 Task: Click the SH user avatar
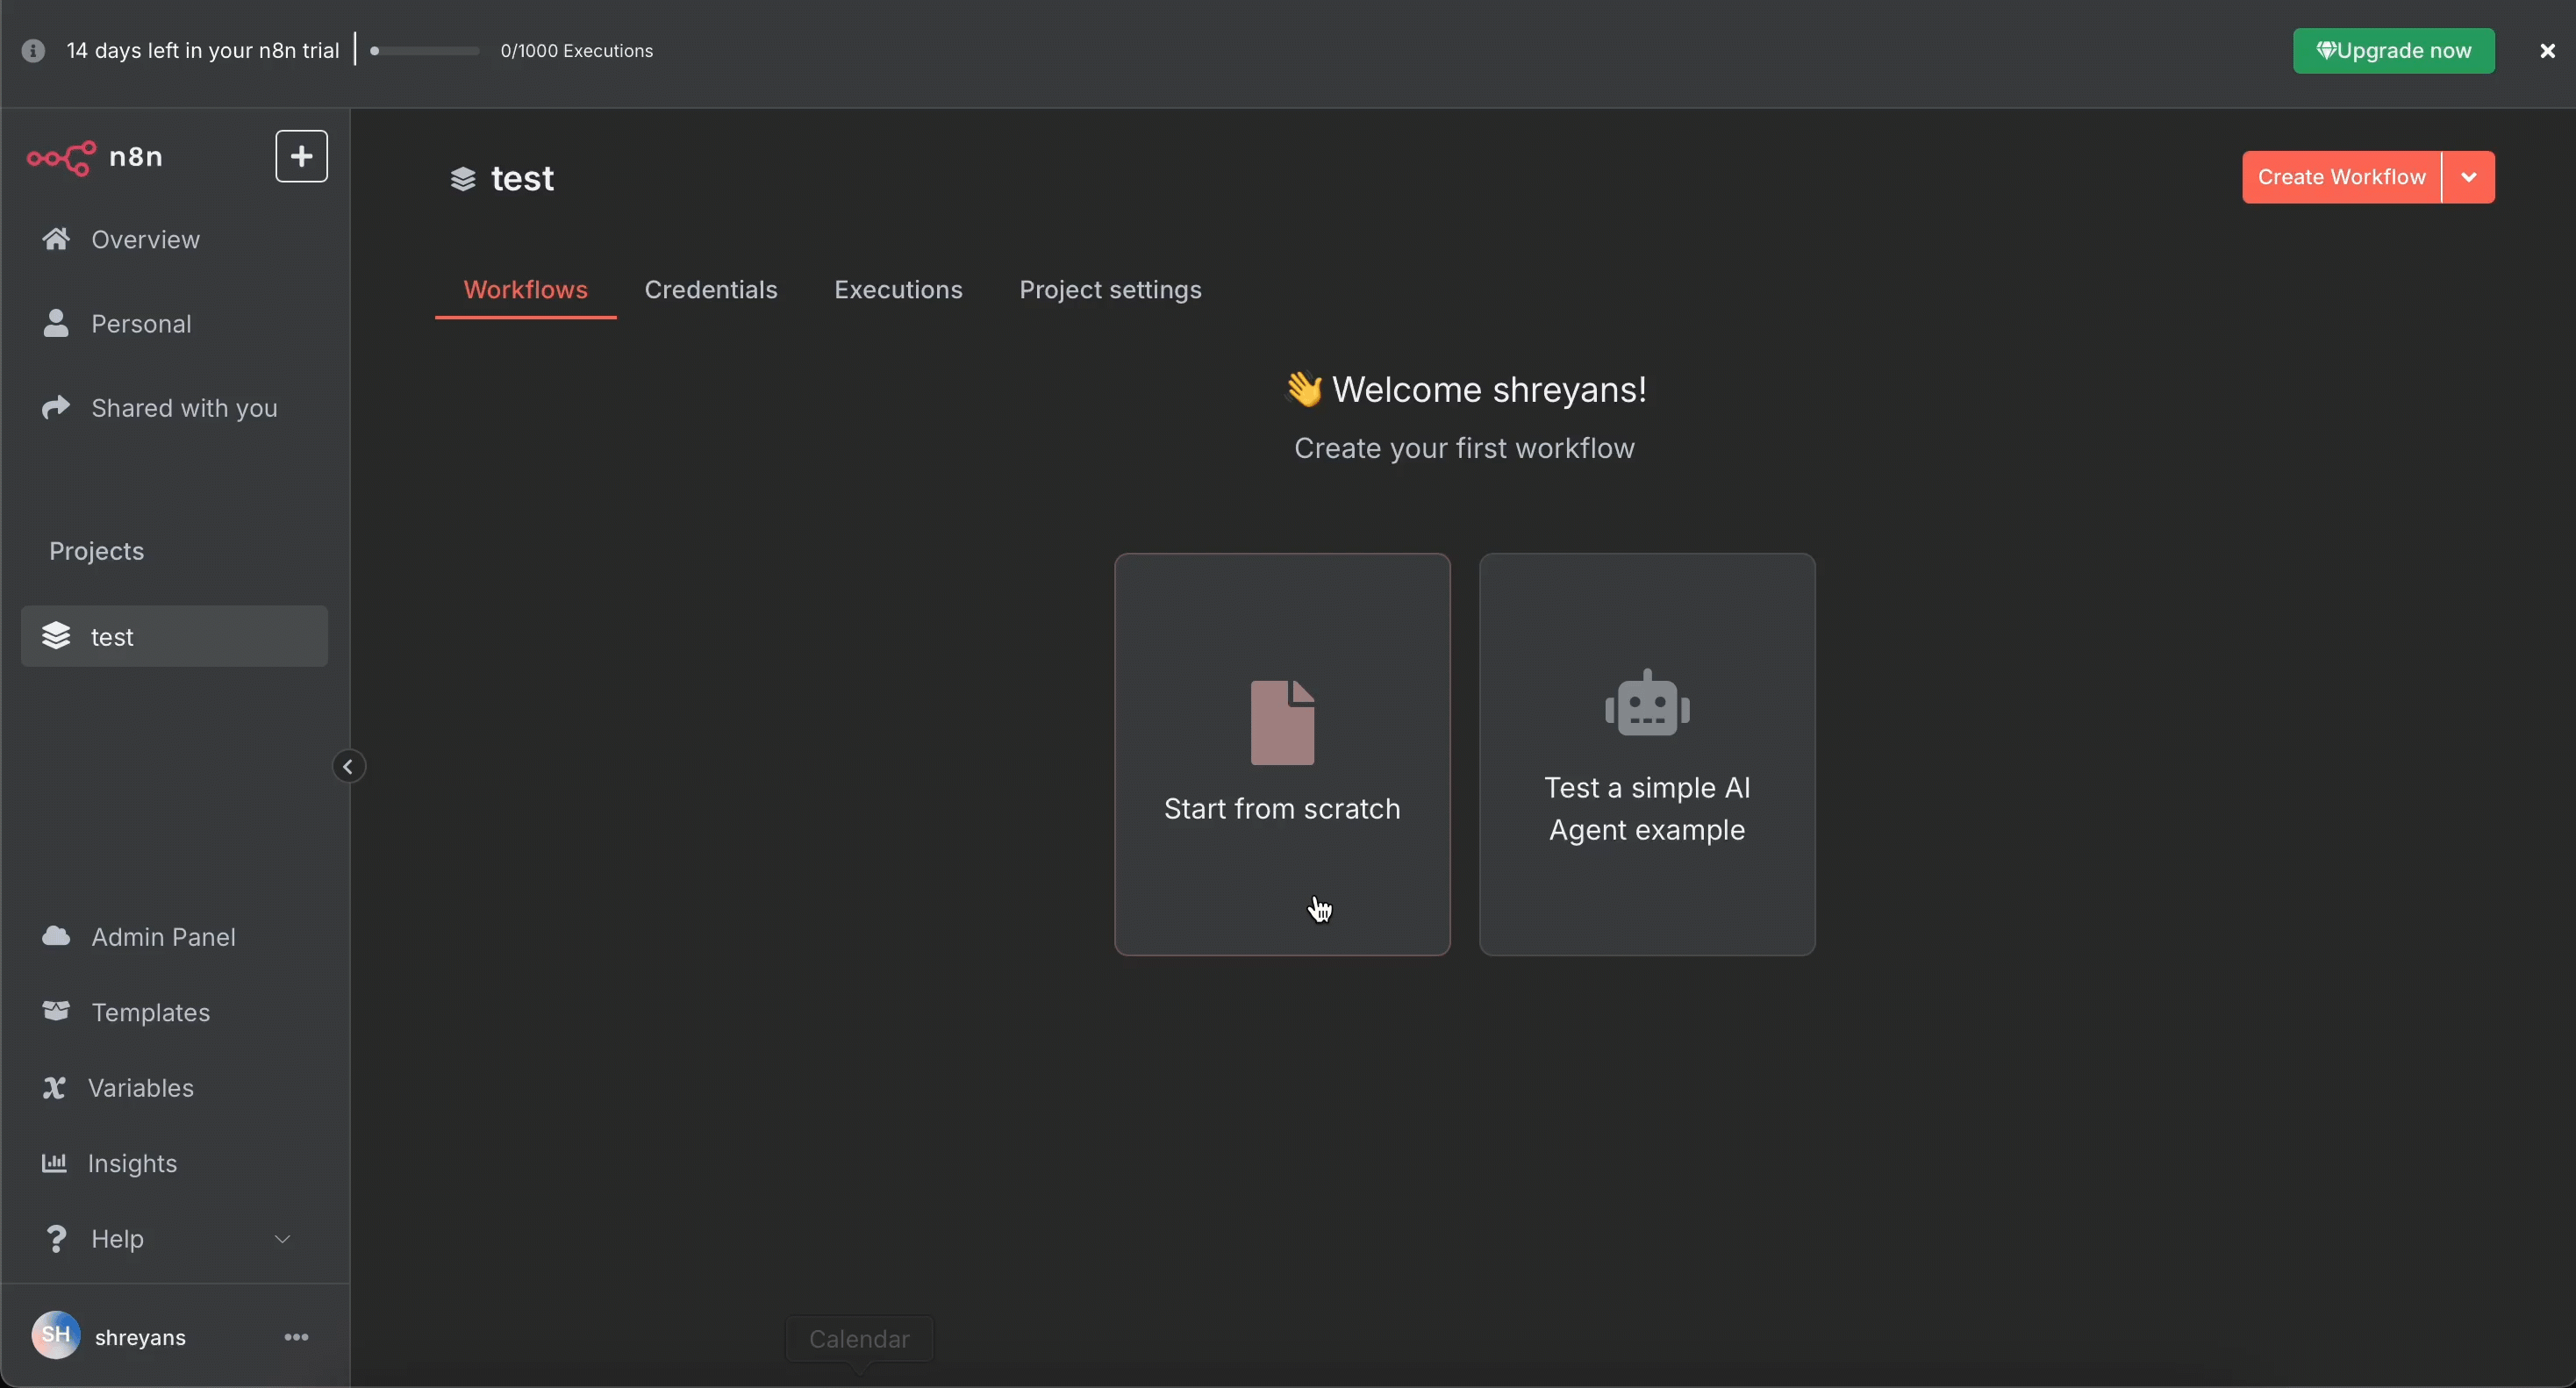pos(55,1336)
